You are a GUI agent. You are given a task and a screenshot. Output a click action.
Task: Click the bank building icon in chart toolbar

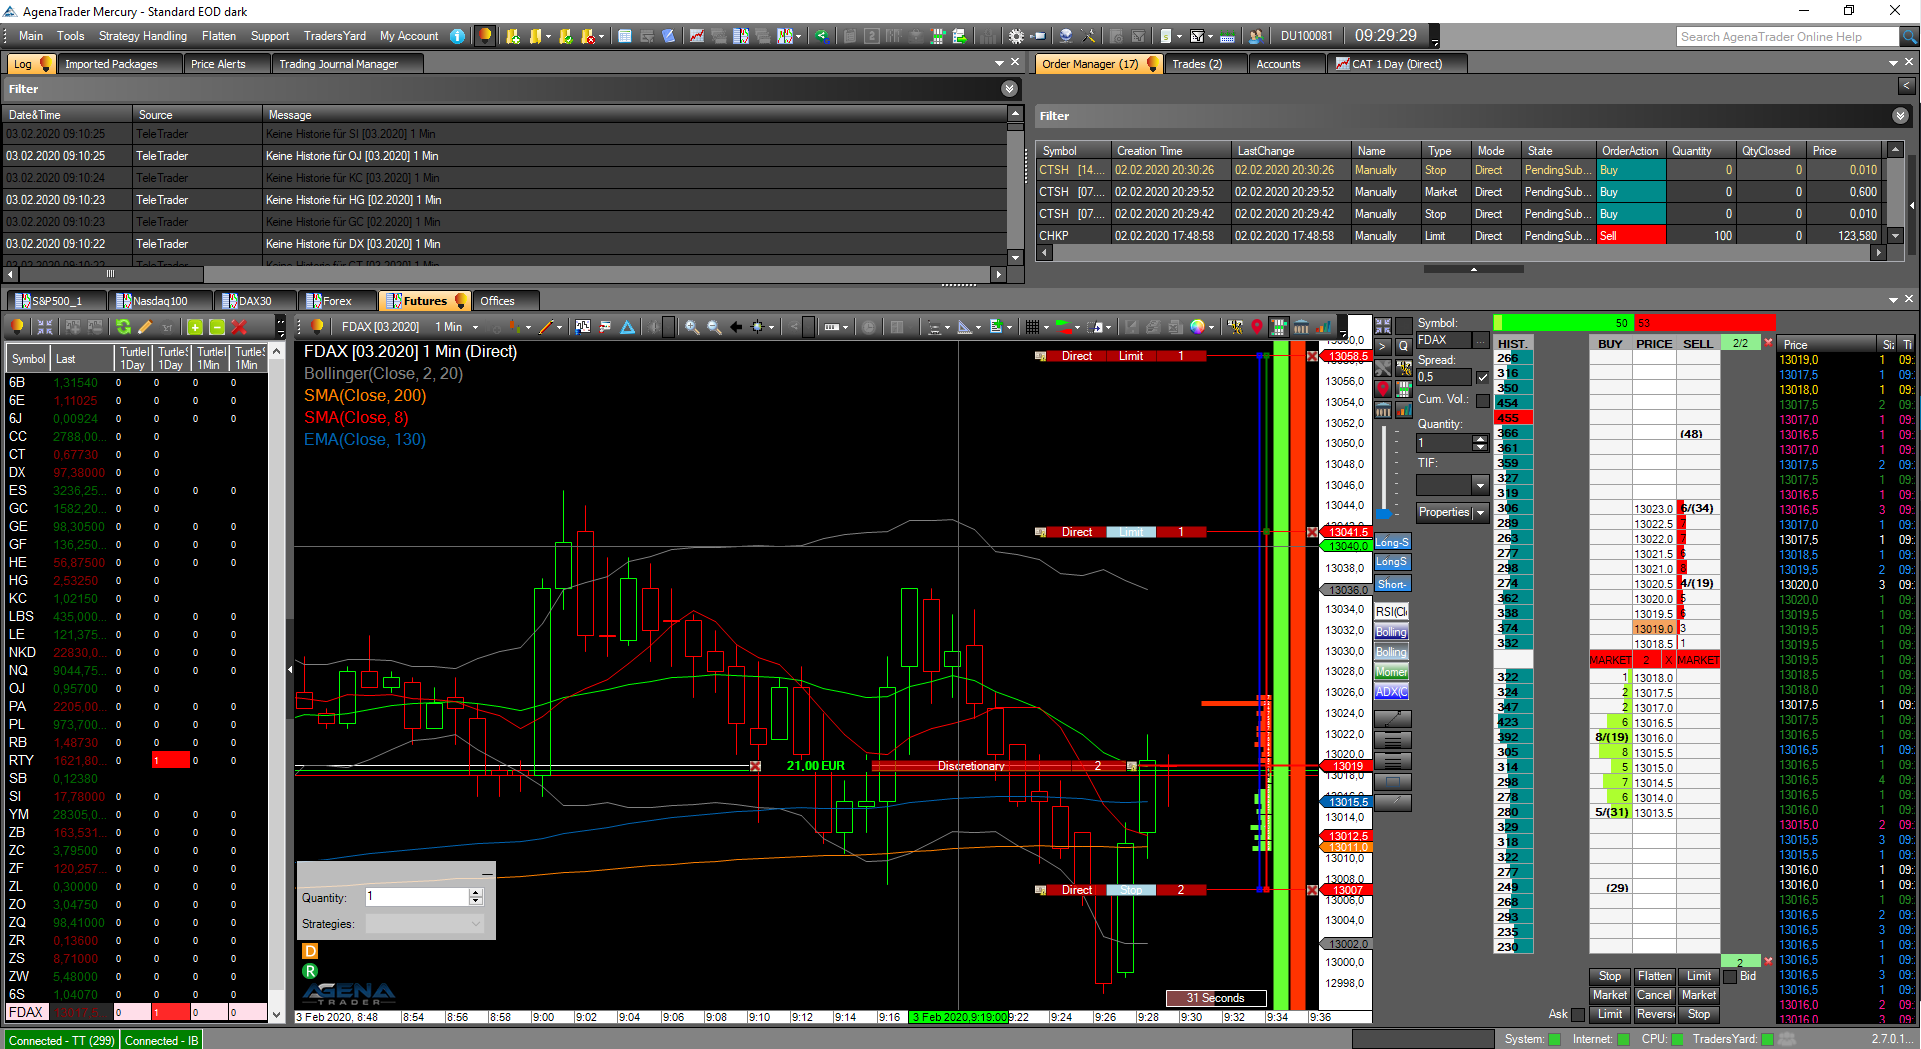[1301, 327]
